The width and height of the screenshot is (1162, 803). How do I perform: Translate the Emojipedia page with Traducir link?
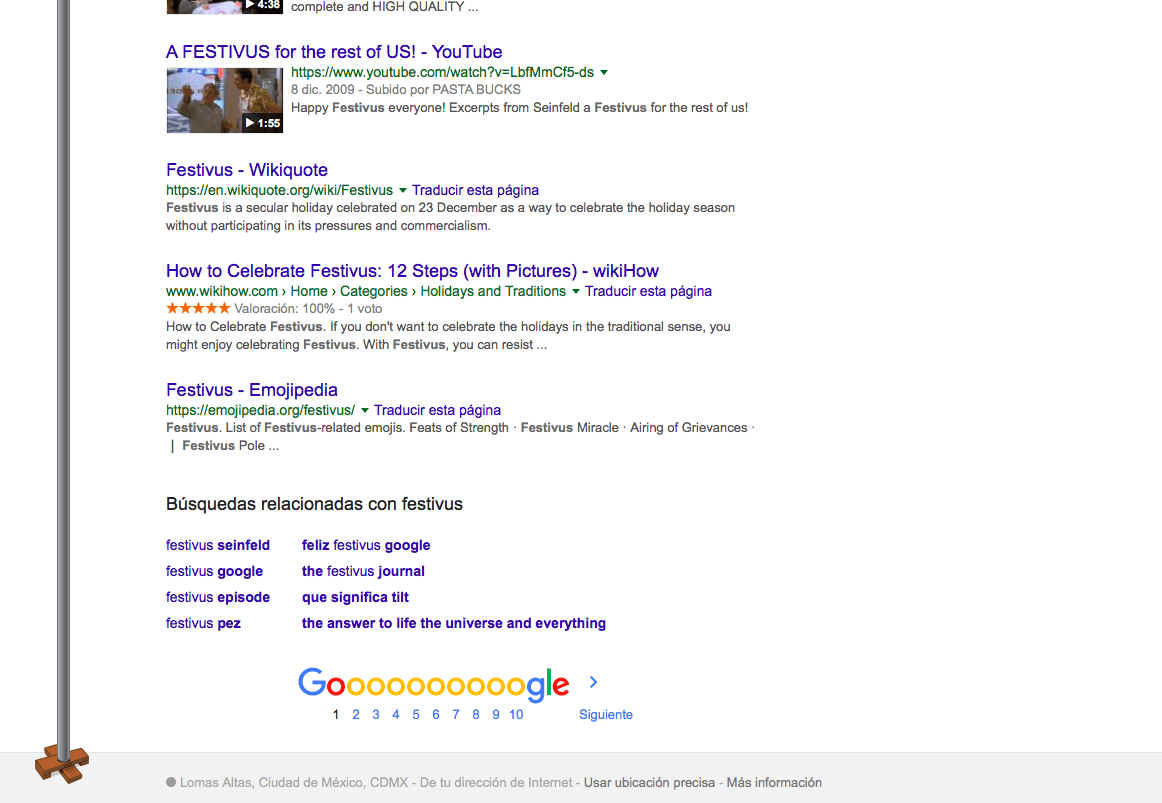[437, 410]
